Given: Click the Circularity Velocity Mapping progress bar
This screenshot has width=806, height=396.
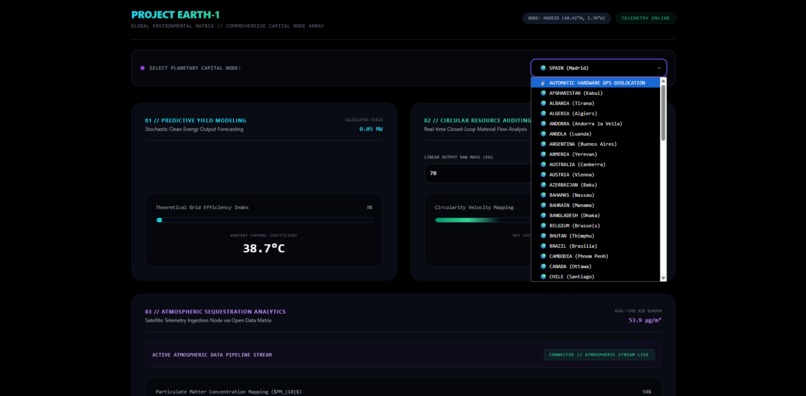Looking at the screenshot, I should pos(483,220).
